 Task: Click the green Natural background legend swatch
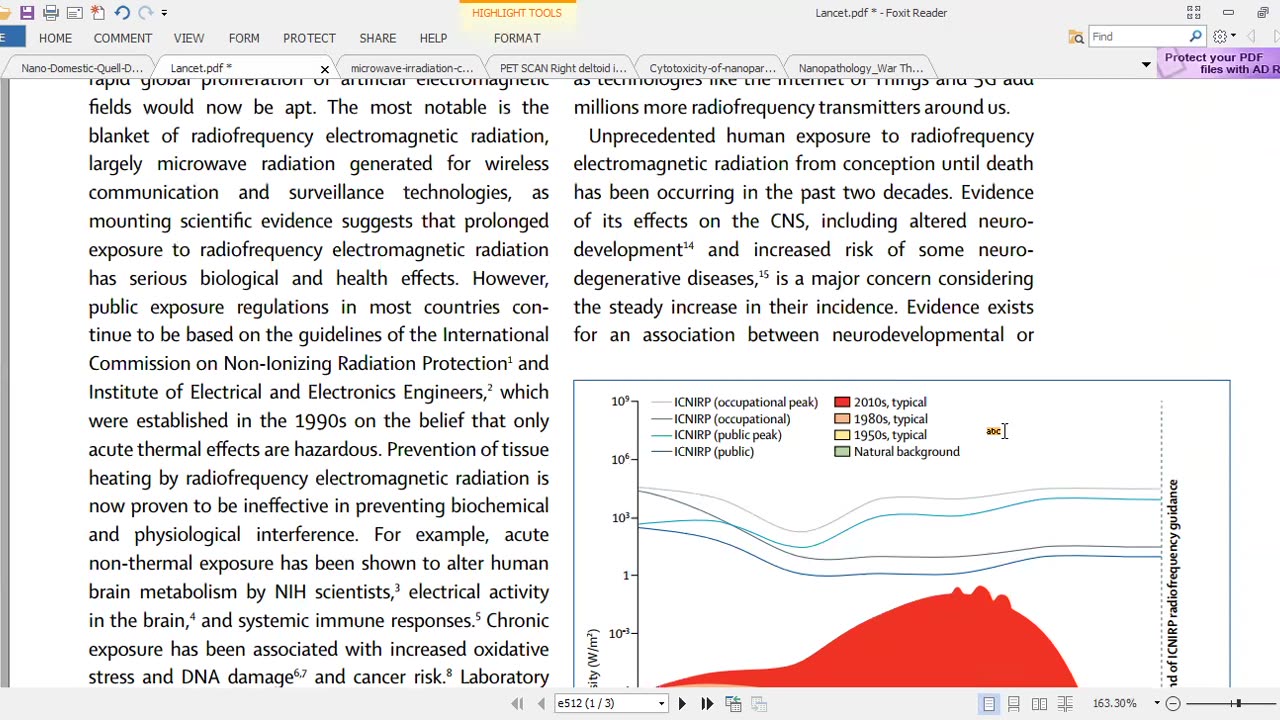[x=842, y=452]
